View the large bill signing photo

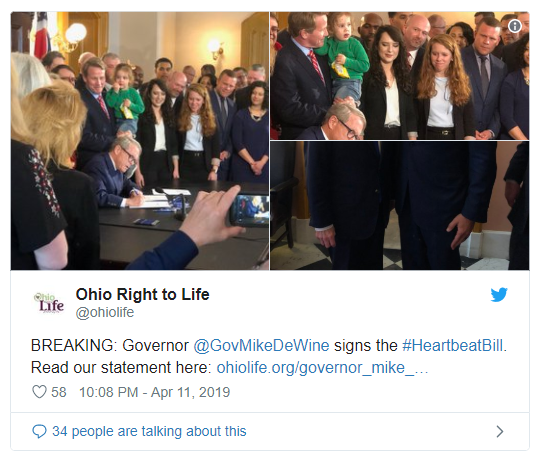140,141
